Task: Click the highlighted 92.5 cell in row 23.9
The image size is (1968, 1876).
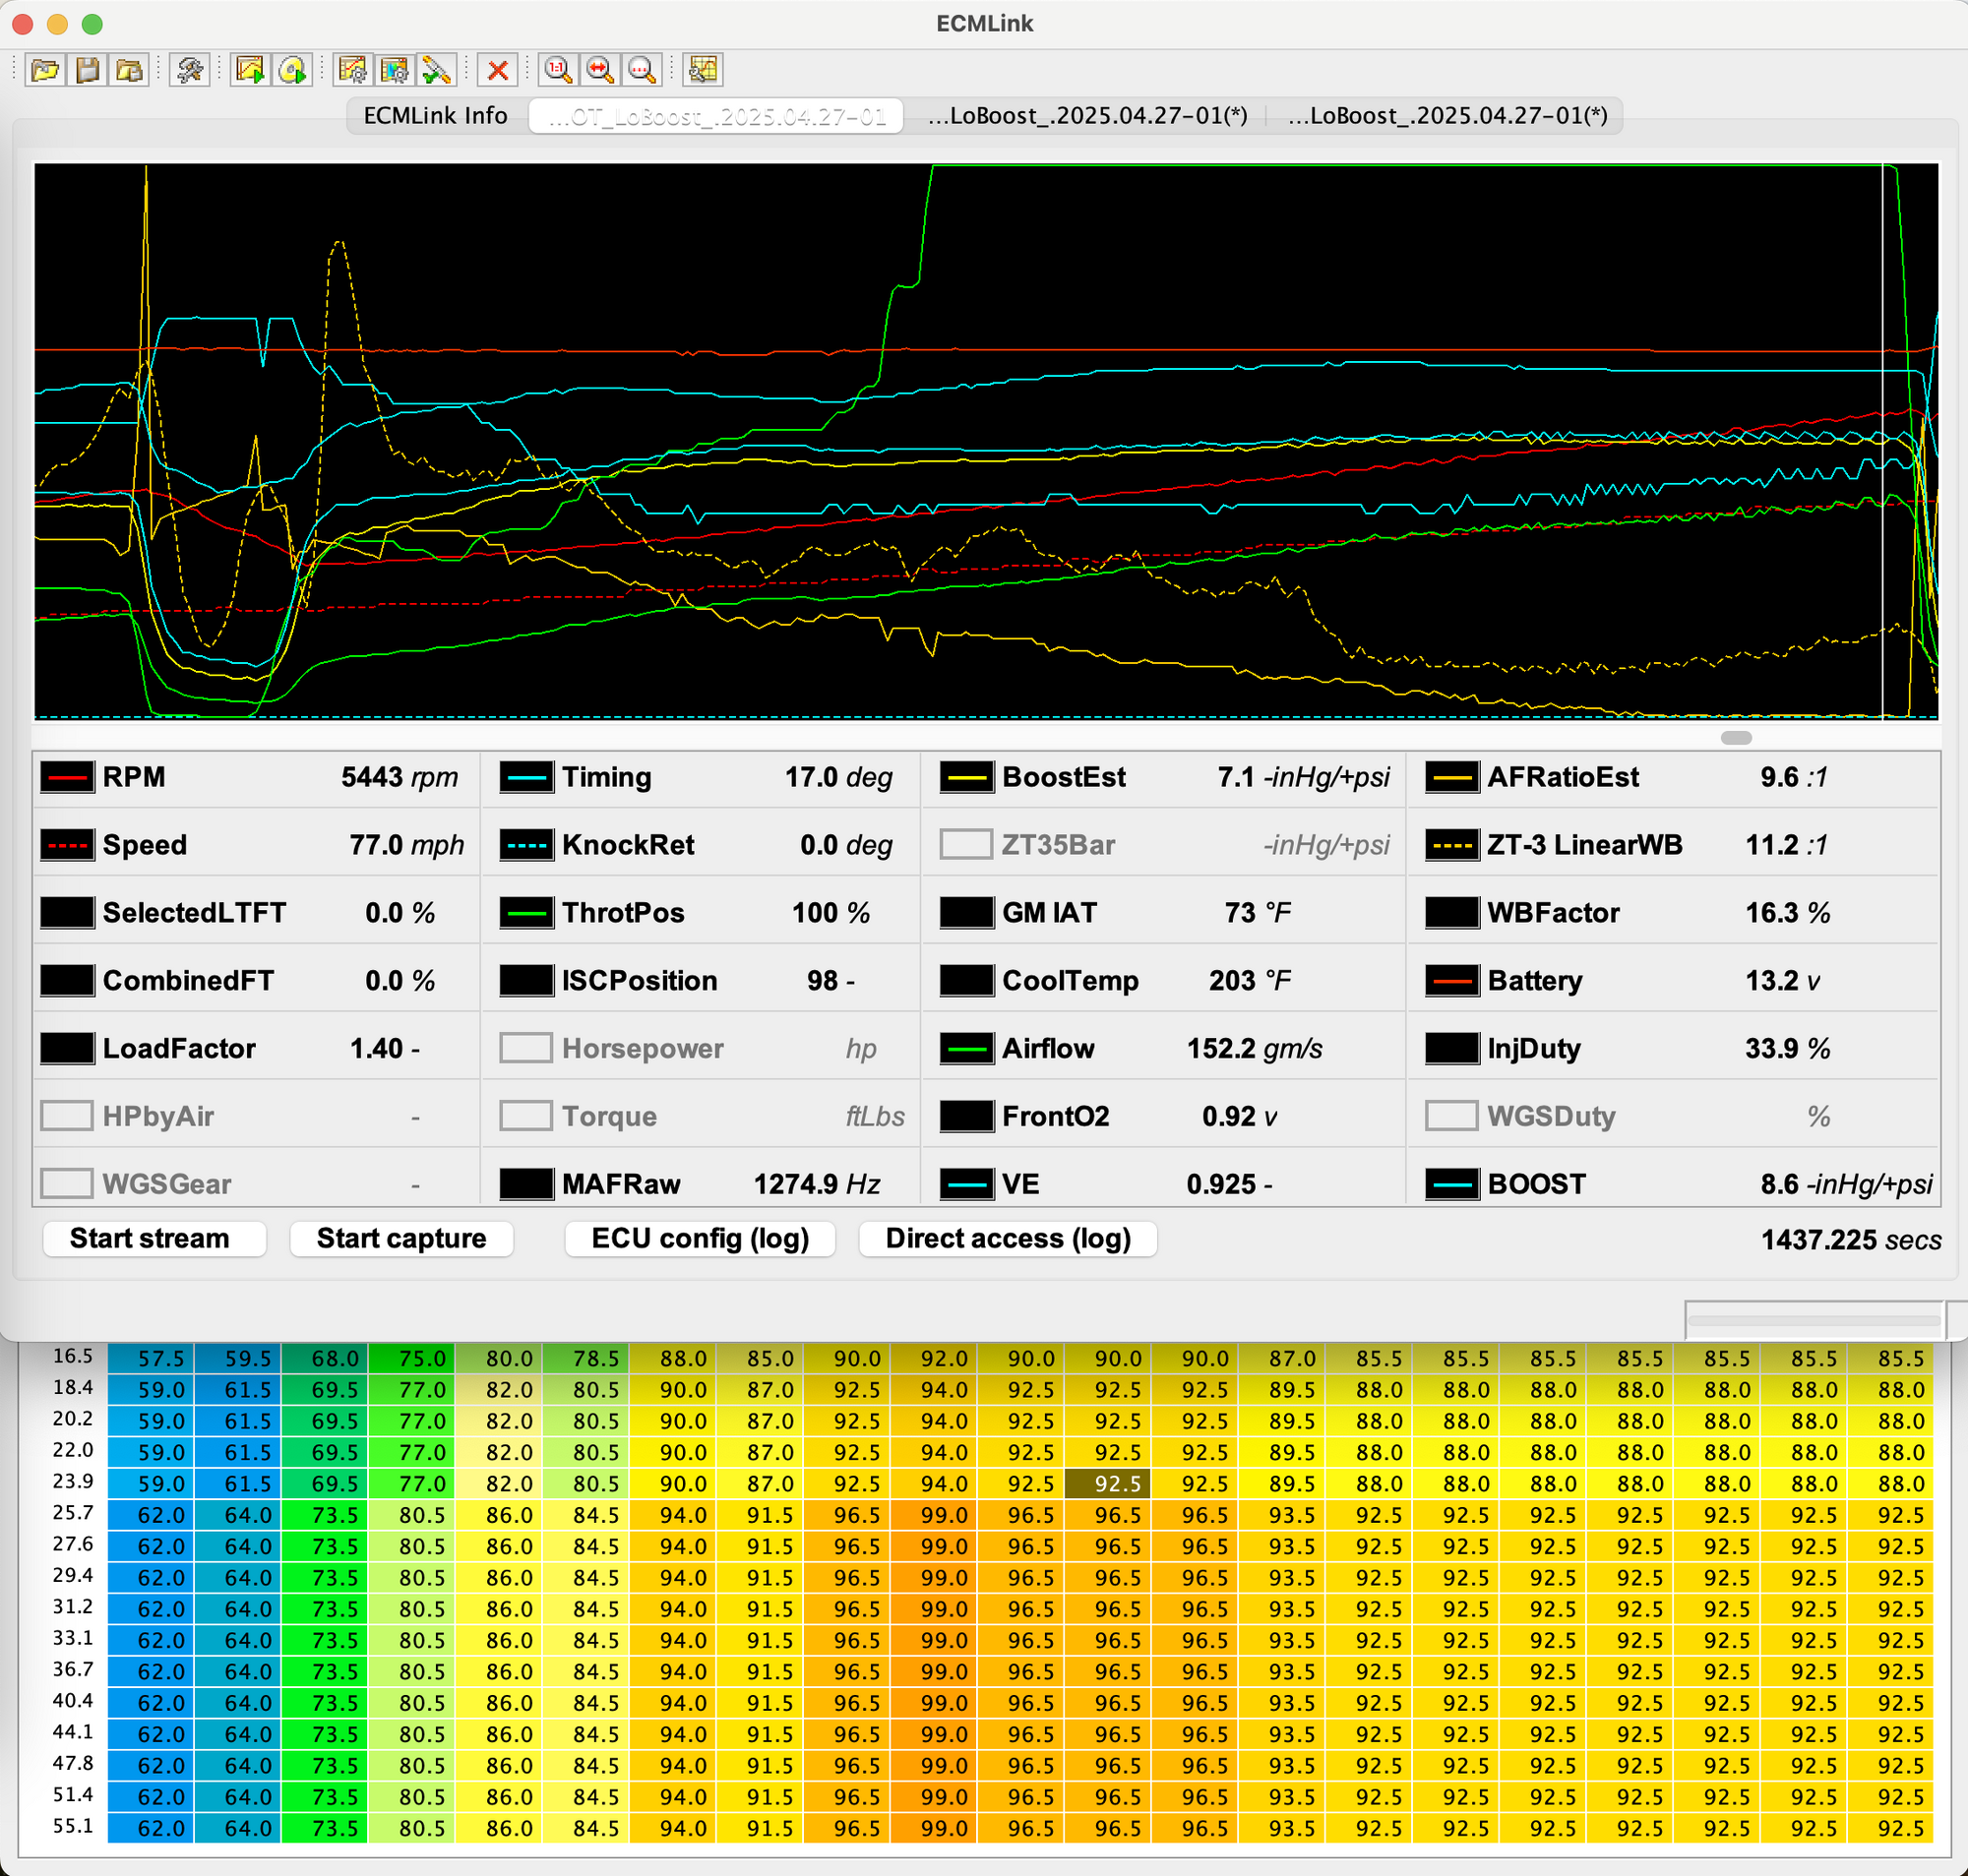Action: [1108, 1484]
